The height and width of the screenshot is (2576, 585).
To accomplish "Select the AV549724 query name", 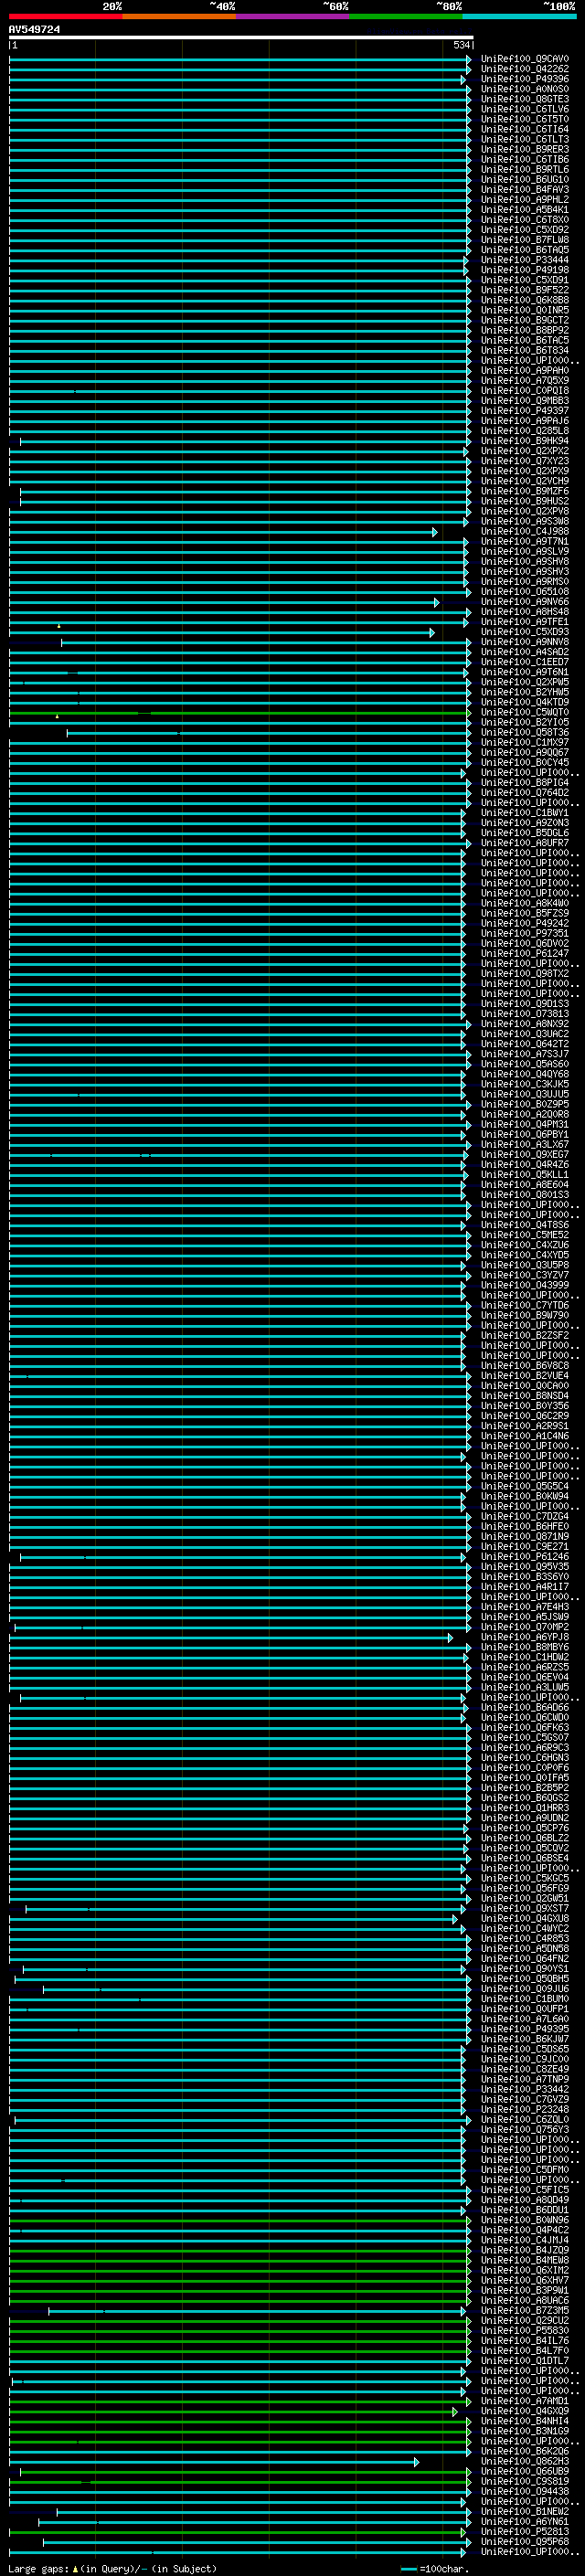I will (x=34, y=30).
